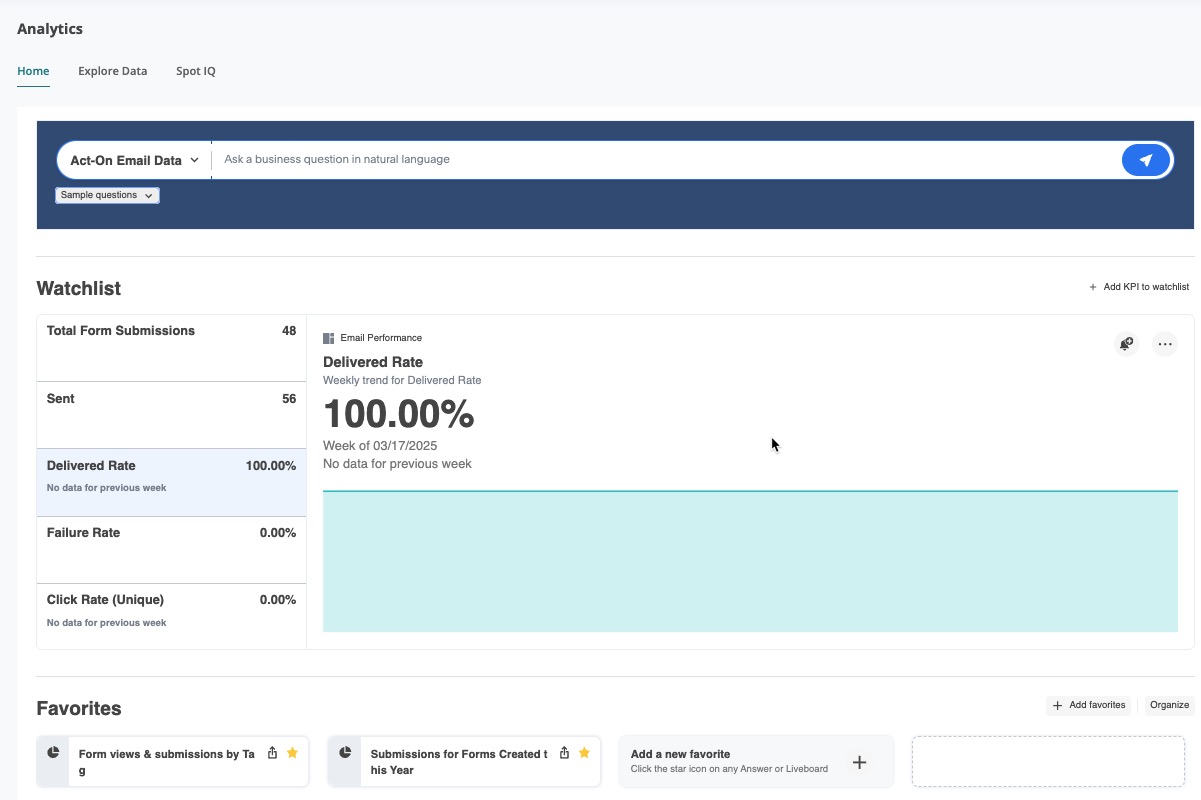The image size is (1201, 800).
Task: Select the Sent KPI in watchlist
Action: click(172, 415)
